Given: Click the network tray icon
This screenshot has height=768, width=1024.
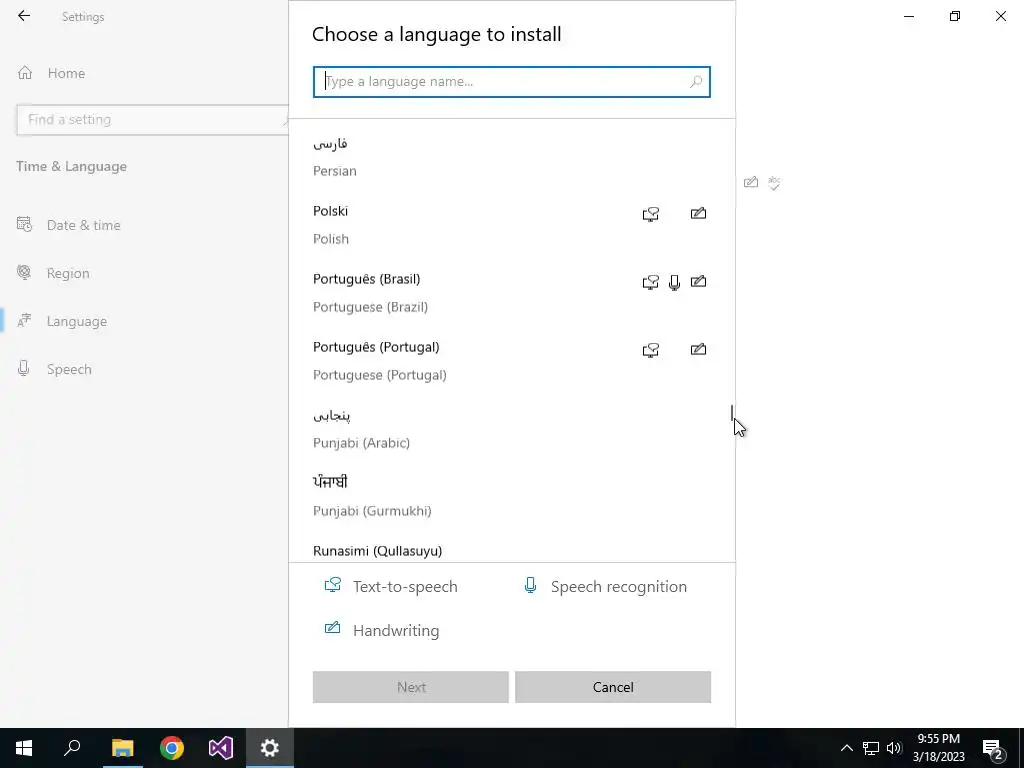Looking at the screenshot, I should 871,748.
